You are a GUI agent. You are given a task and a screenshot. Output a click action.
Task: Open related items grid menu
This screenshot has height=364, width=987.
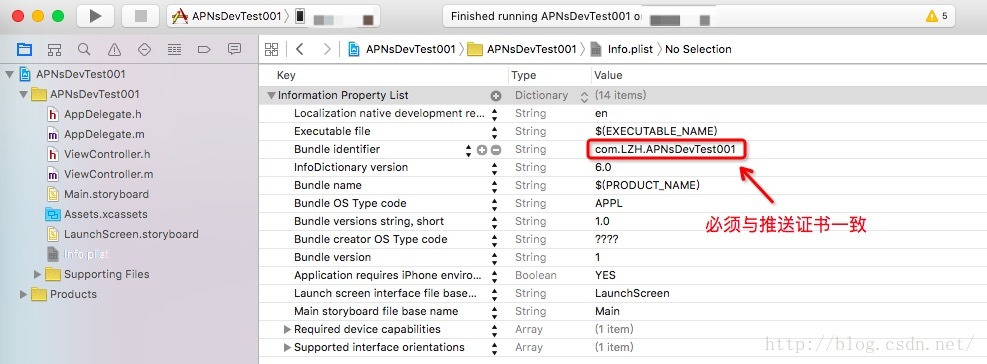click(x=271, y=49)
